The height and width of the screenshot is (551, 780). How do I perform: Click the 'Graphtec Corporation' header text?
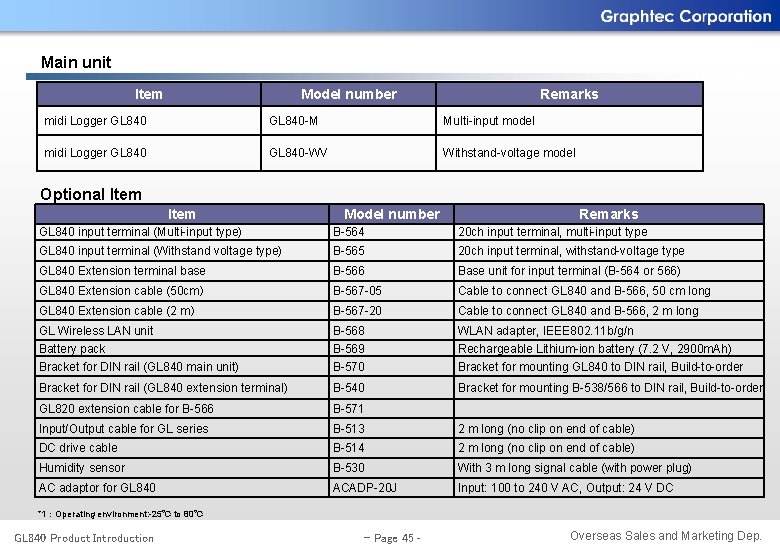685,16
